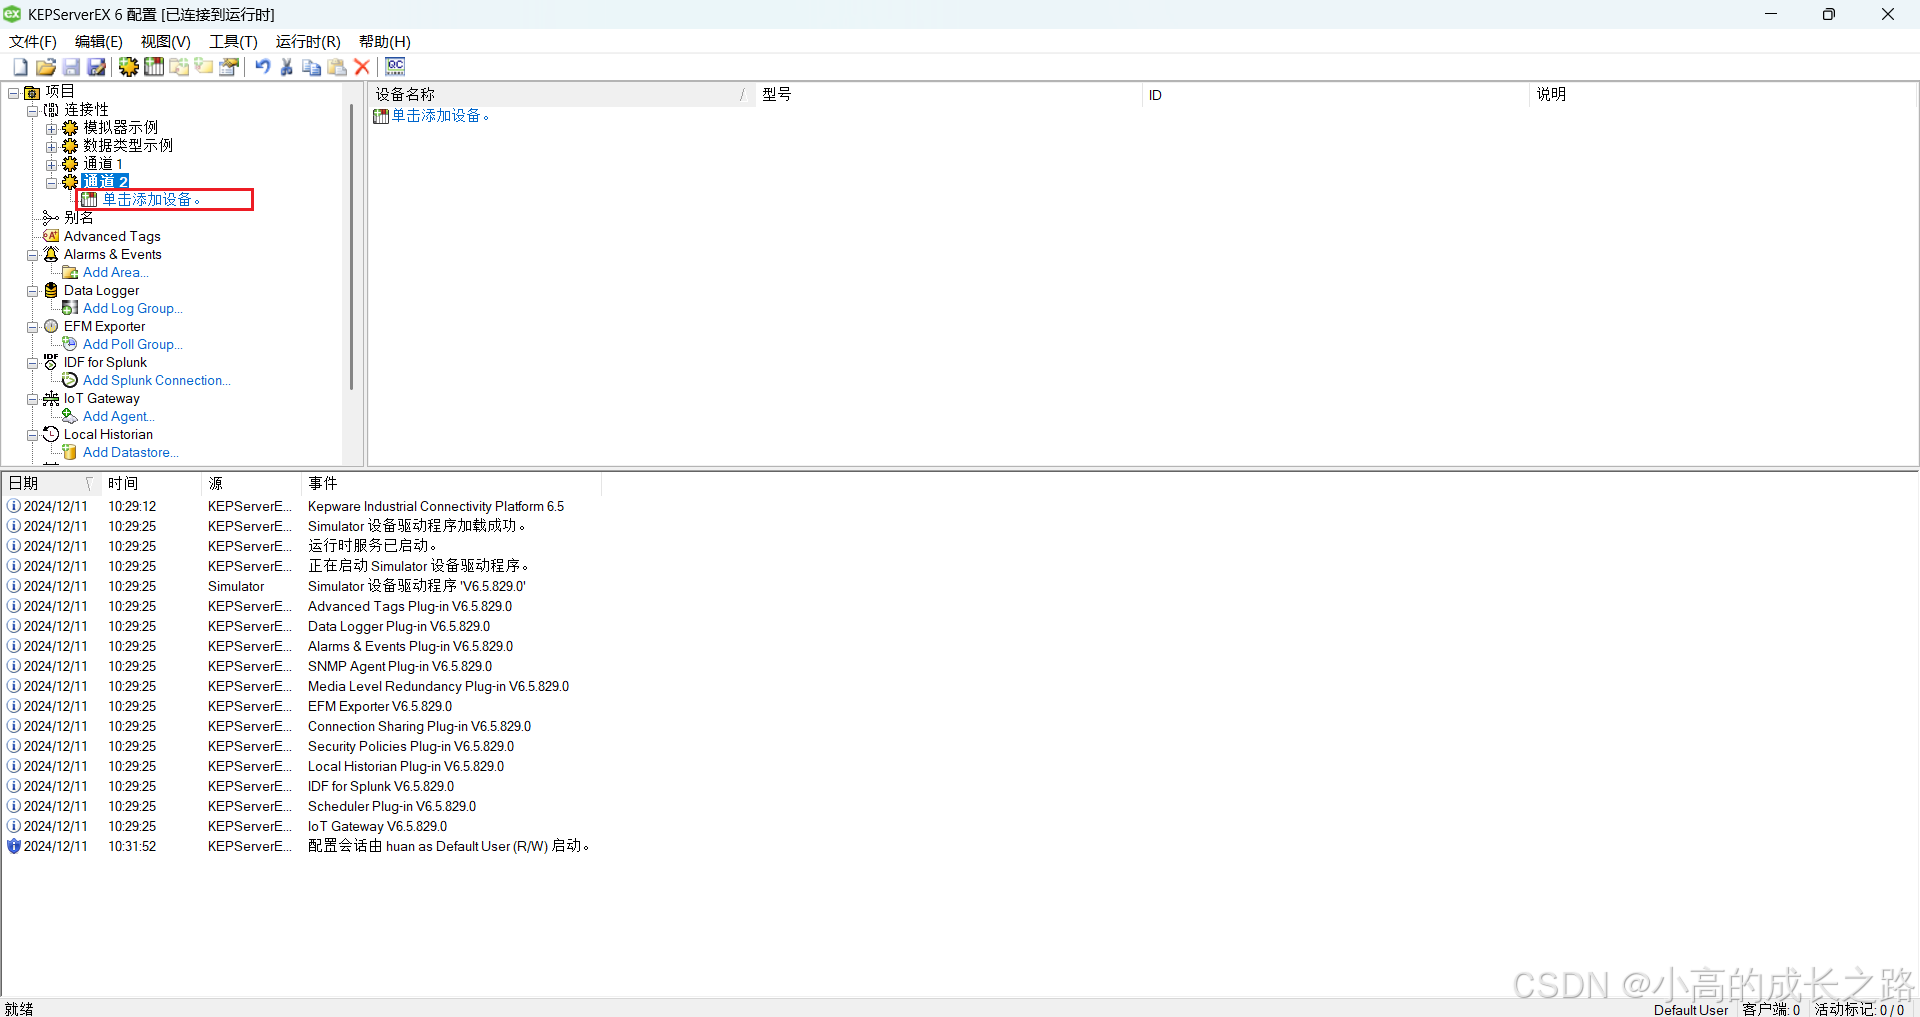The height and width of the screenshot is (1017, 1920).
Task: Select the SNMP Agent Plug-in V6.5.829.0 event
Action: [x=300, y=666]
